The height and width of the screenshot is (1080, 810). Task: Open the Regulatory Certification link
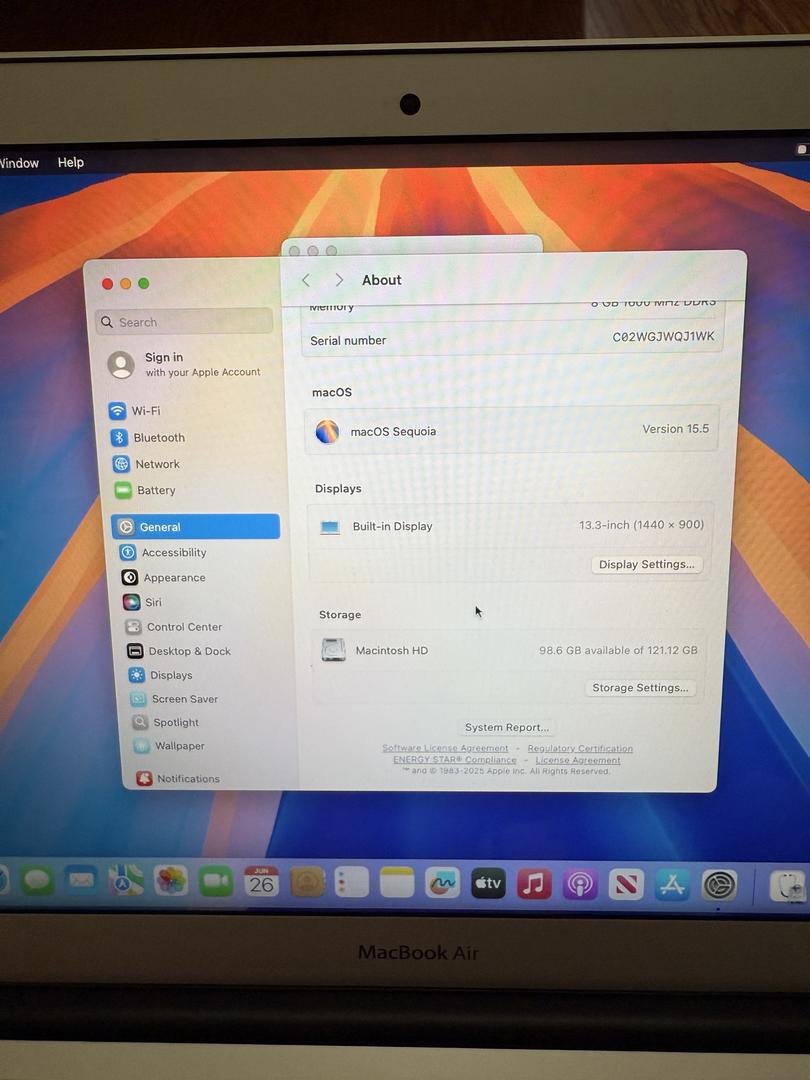click(x=580, y=749)
